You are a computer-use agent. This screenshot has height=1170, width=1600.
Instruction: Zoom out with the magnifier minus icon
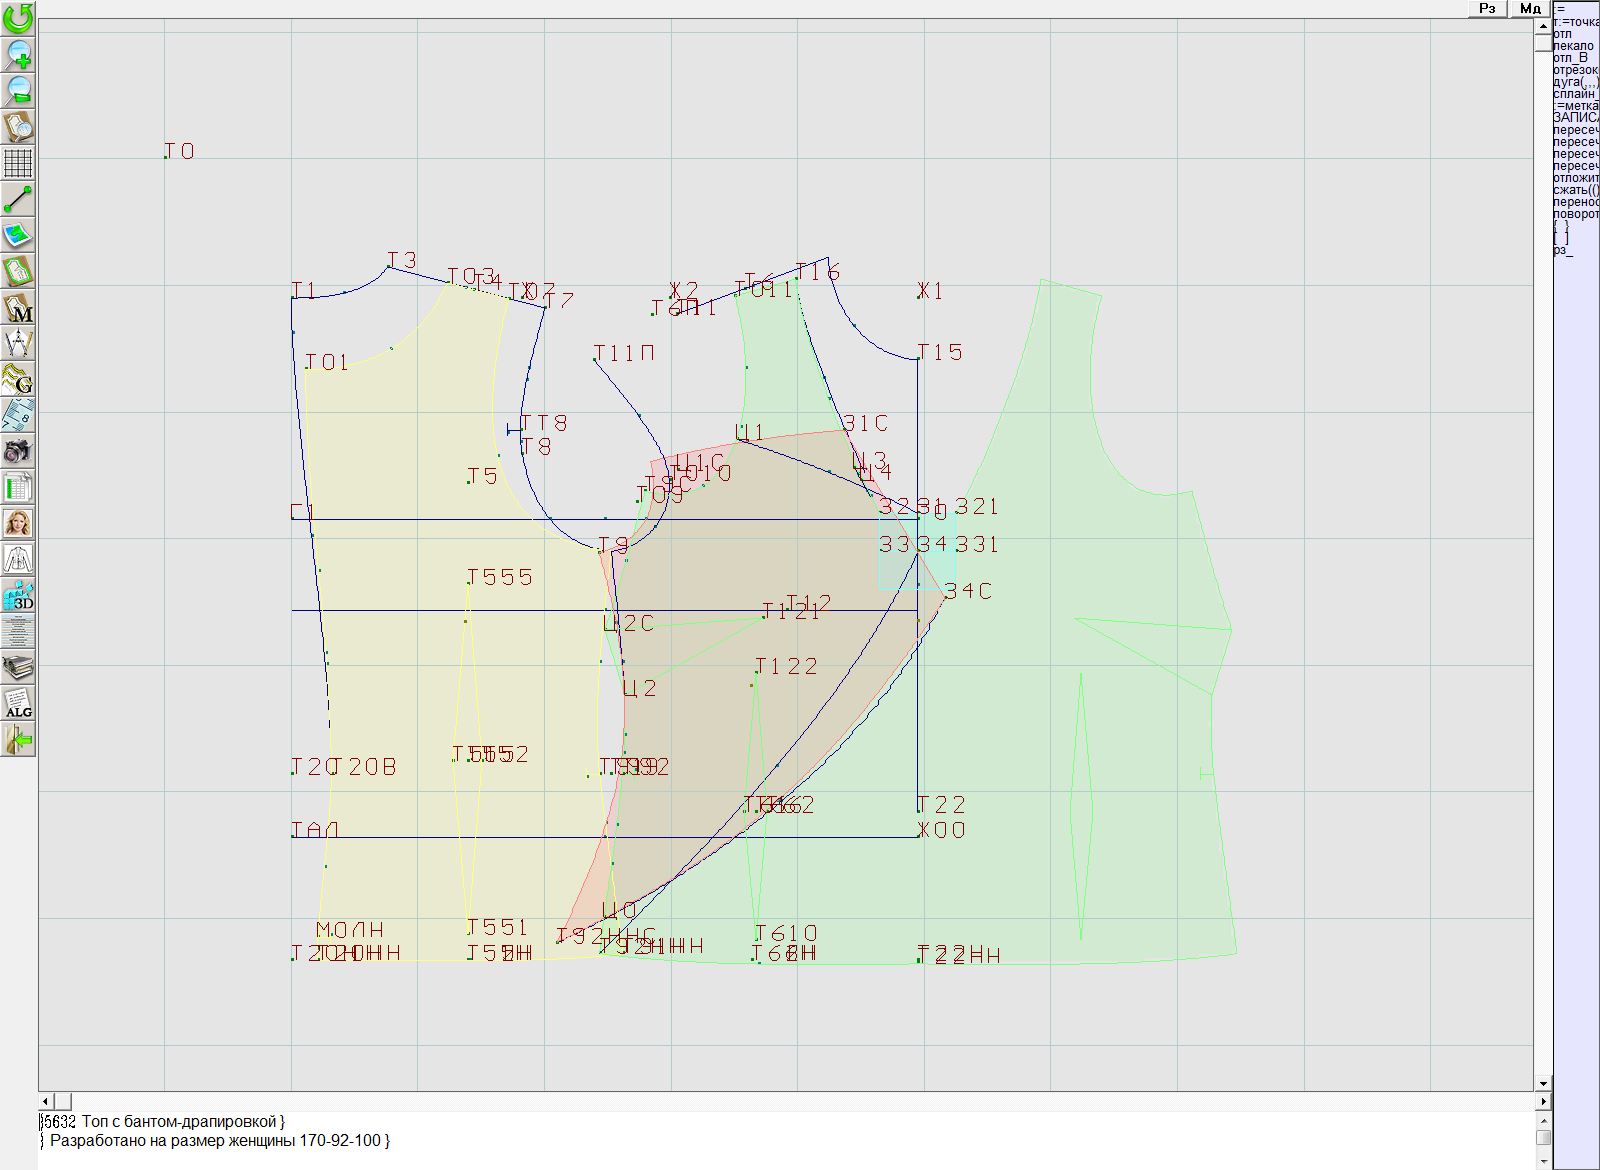(x=18, y=90)
